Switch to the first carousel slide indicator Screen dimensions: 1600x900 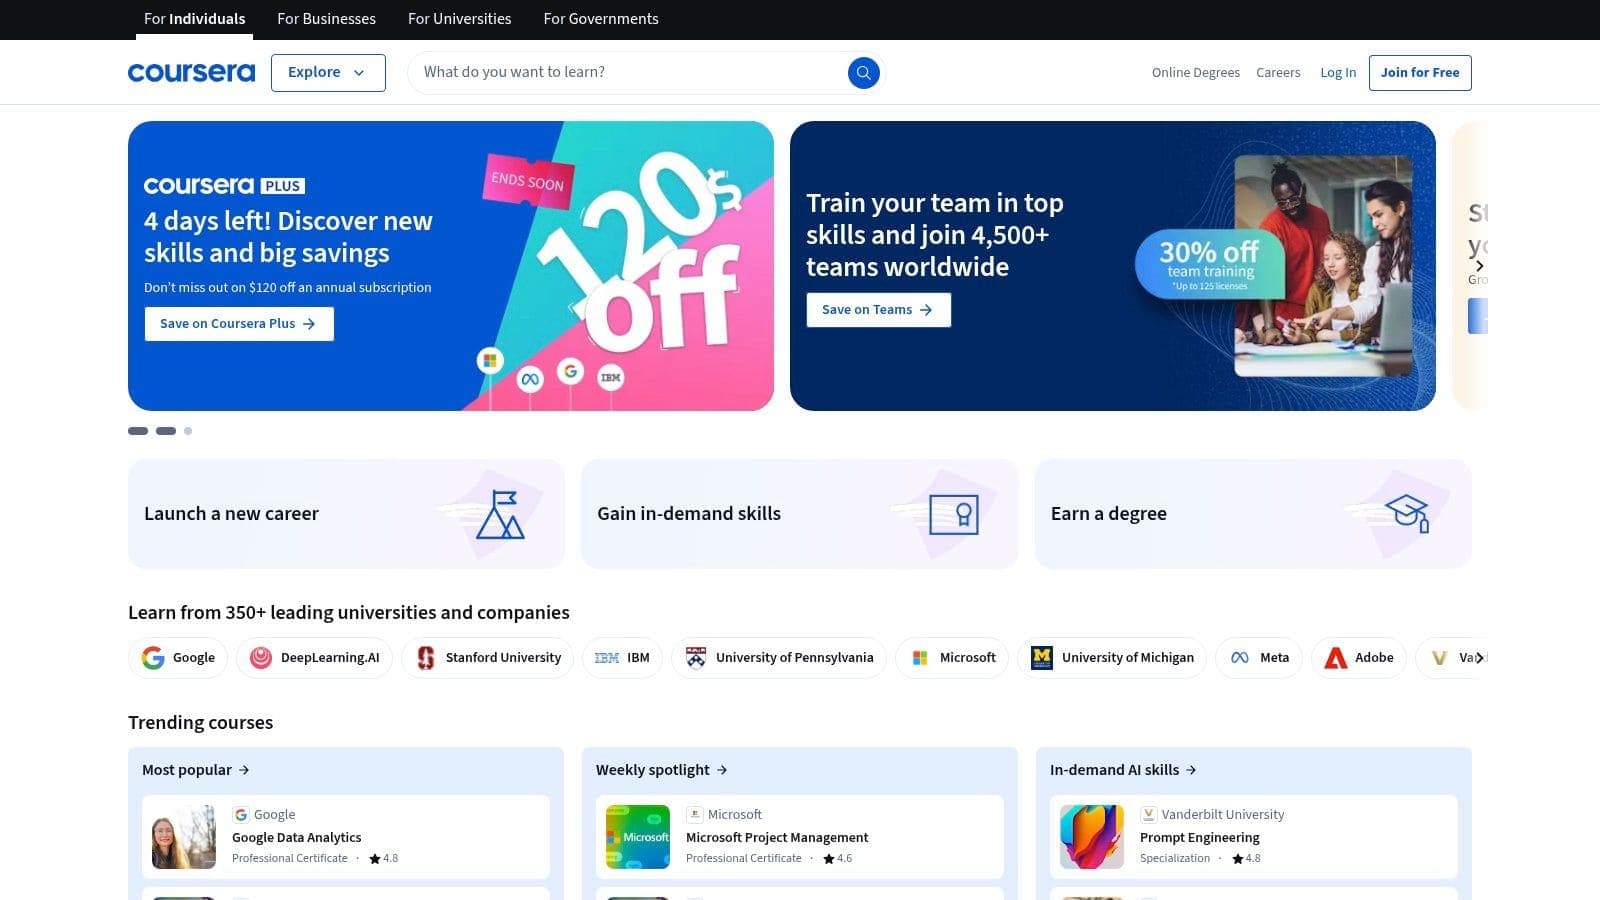138,431
